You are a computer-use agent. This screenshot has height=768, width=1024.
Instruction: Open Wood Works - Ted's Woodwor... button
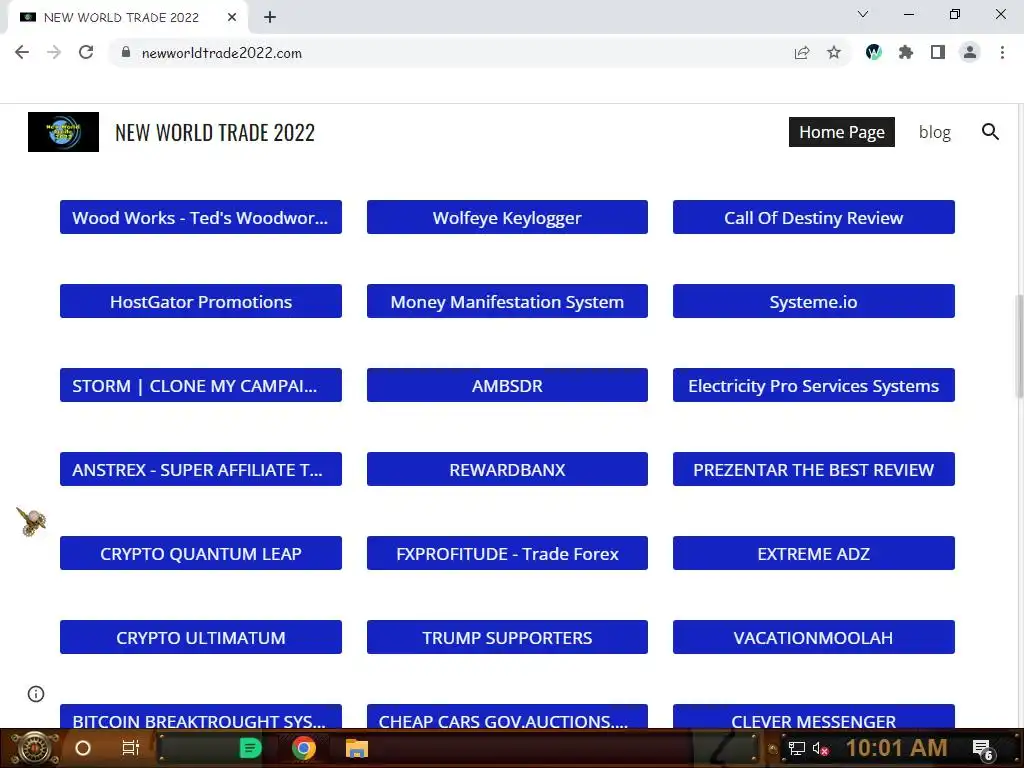point(200,217)
